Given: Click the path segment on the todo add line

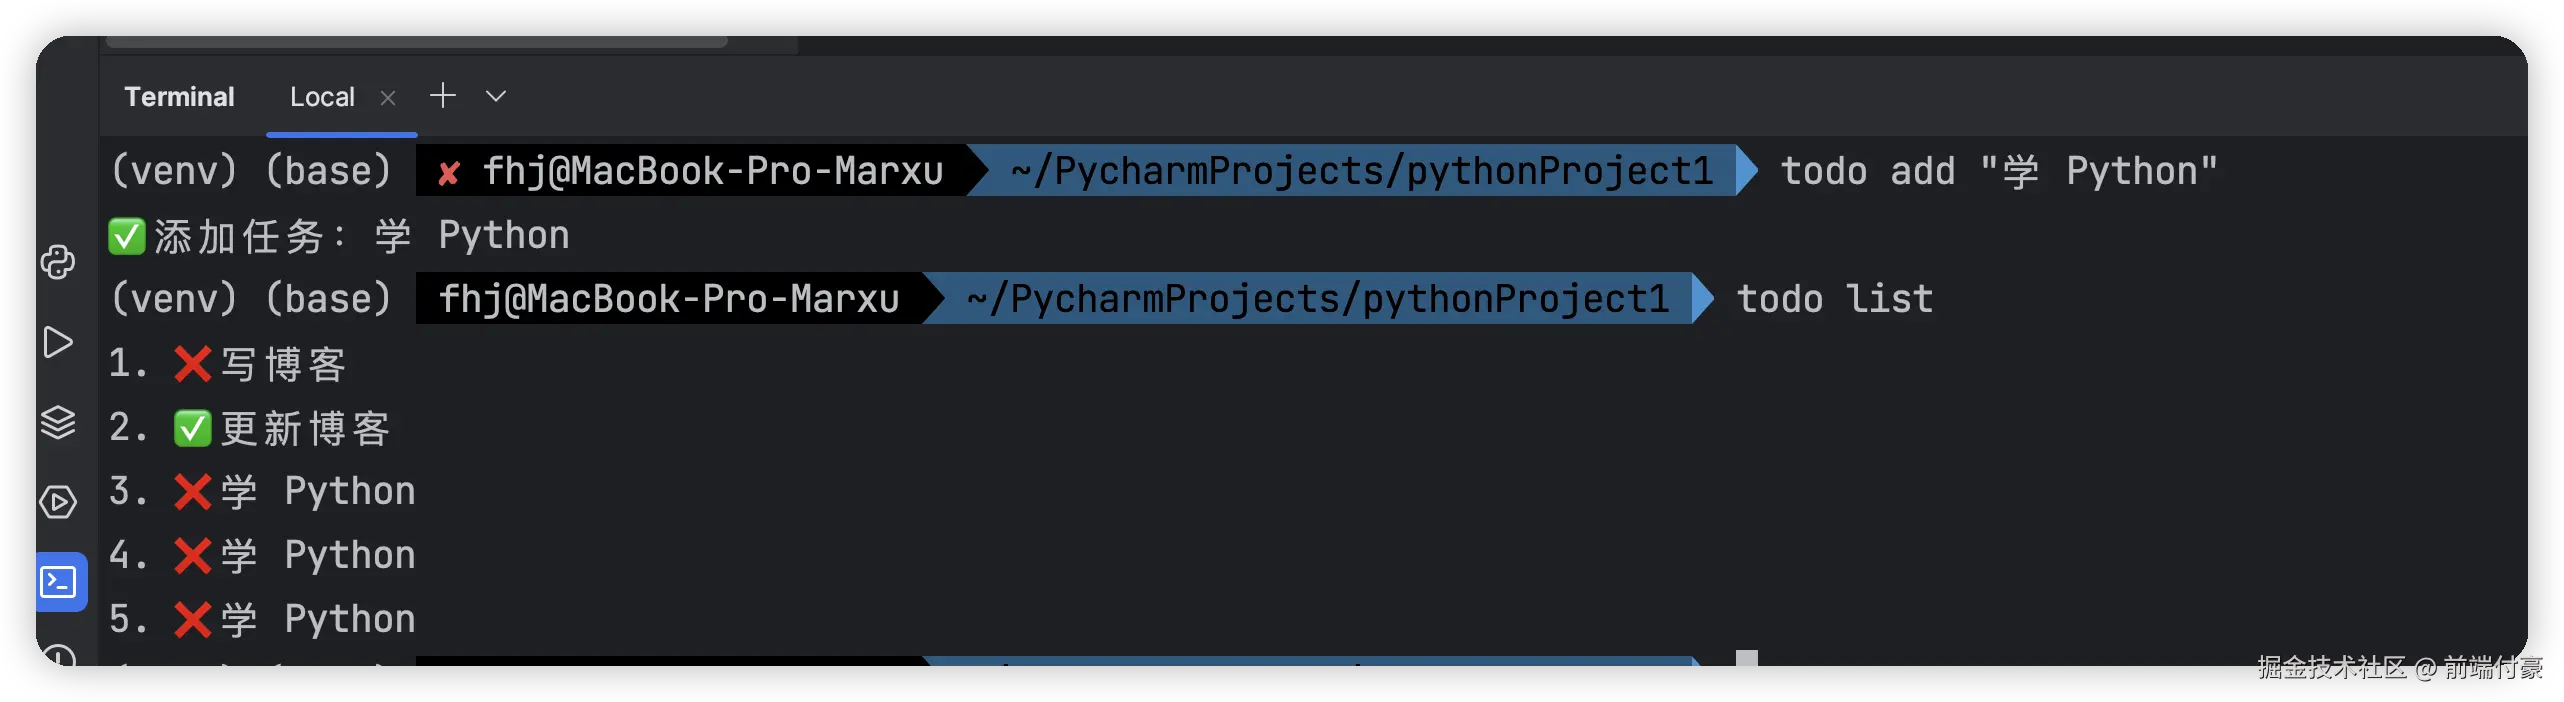Looking at the screenshot, I should [1361, 171].
